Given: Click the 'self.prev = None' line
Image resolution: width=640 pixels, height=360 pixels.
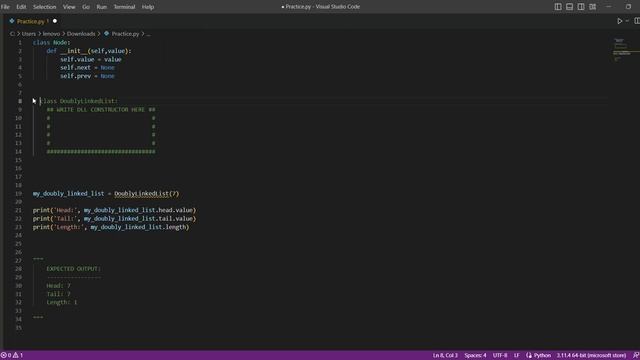Looking at the screenshot, I should (x=87, y=76).
